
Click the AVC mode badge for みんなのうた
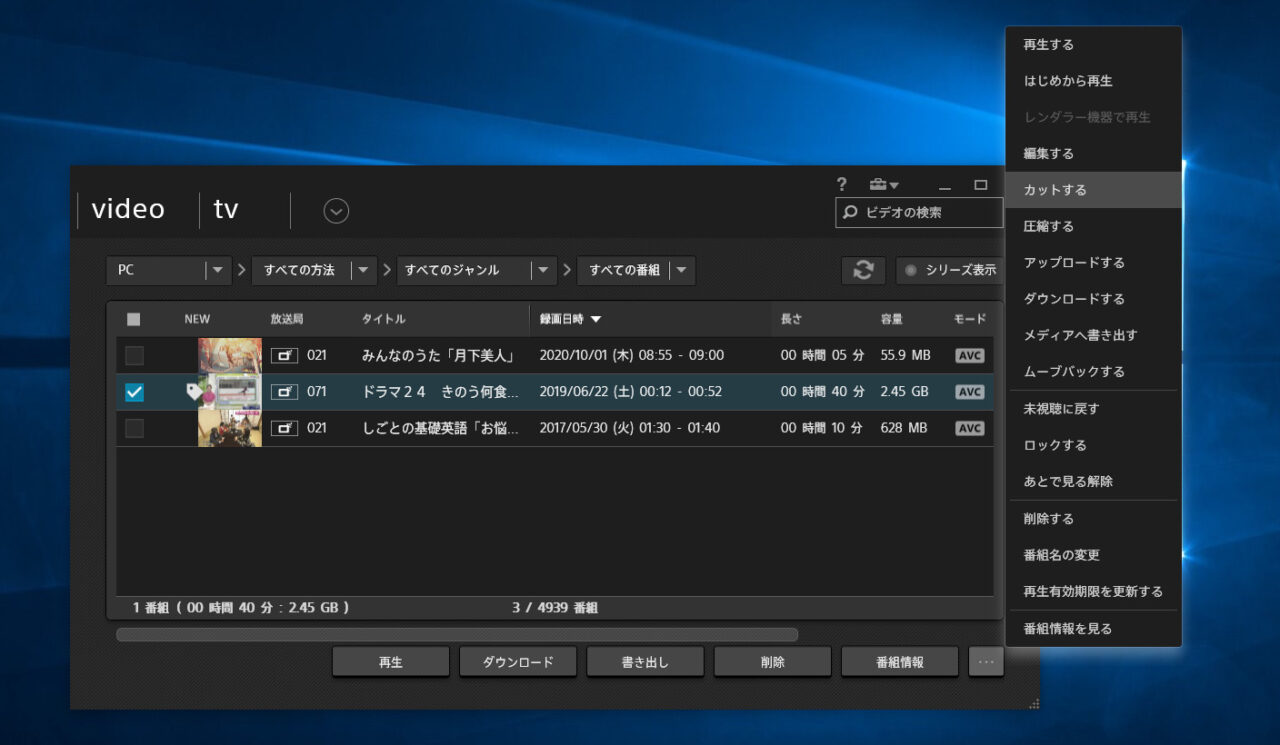pyautogui.click(x=969, y=356)
